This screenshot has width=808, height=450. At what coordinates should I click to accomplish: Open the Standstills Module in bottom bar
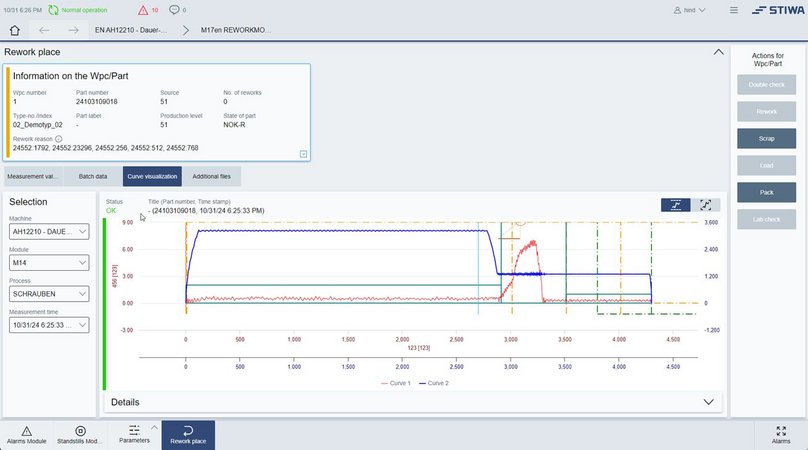coord(80,435)
